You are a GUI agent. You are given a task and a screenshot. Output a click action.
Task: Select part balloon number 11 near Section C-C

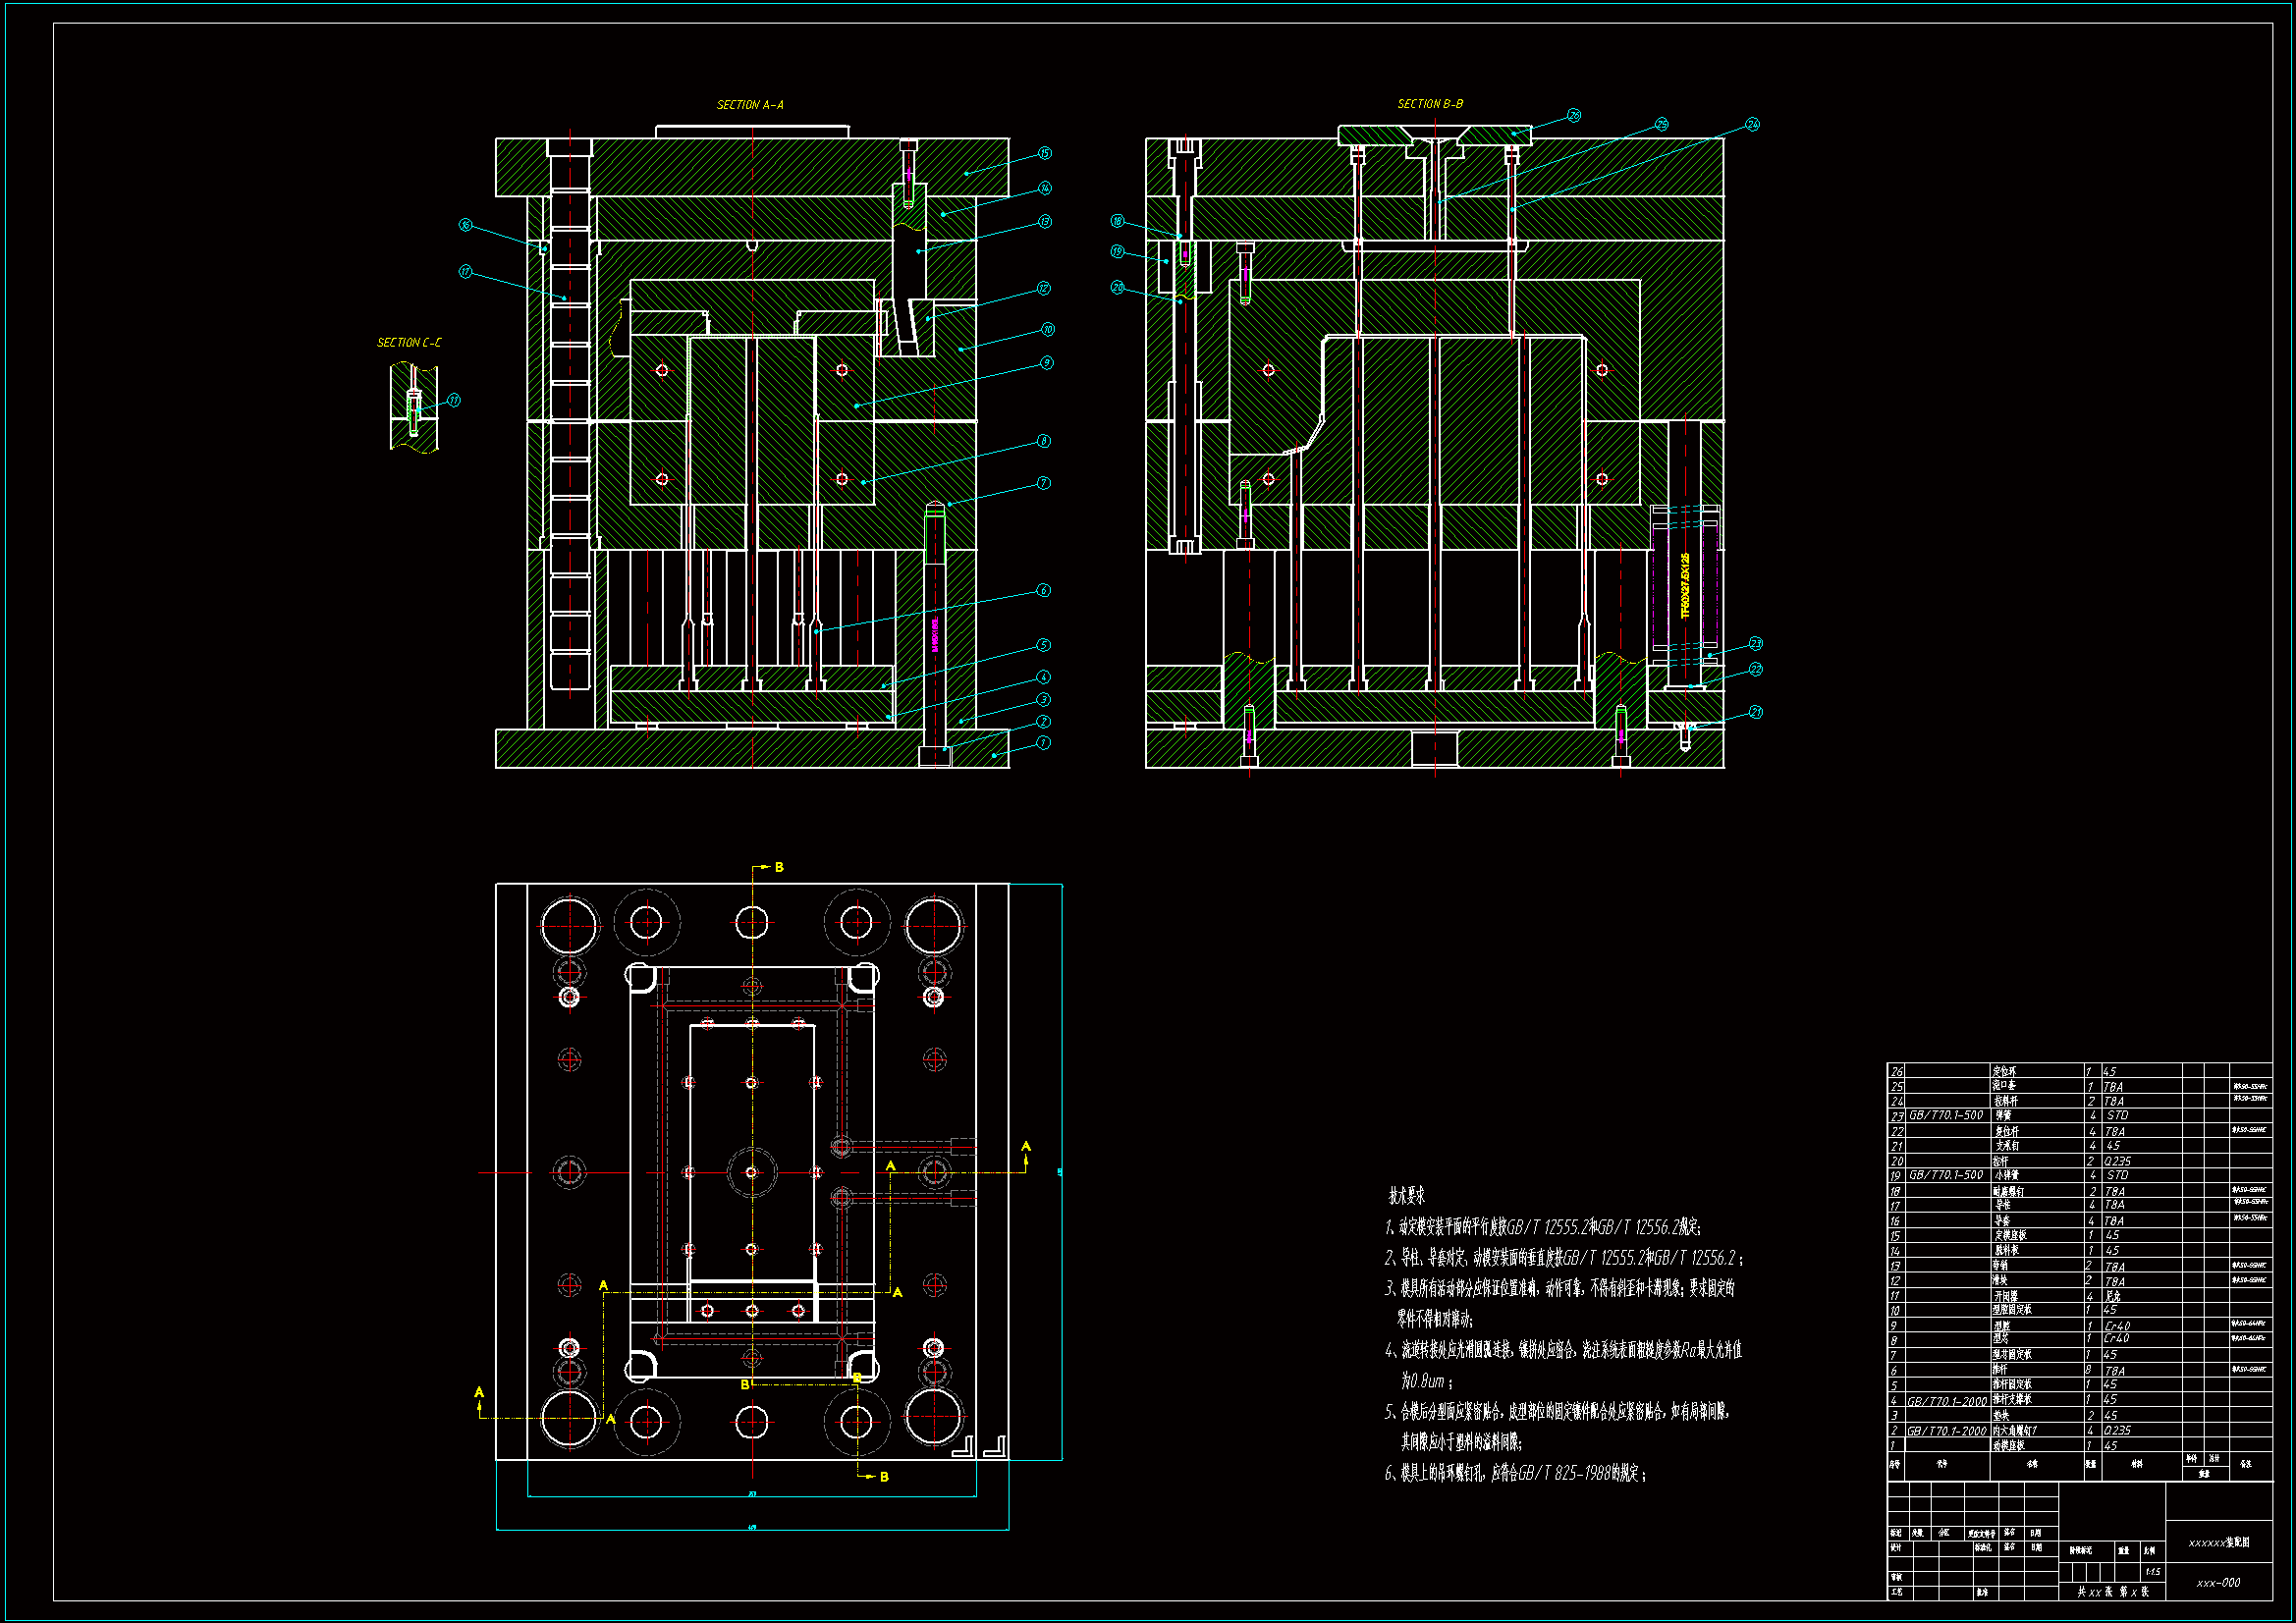tap(454, 401)
